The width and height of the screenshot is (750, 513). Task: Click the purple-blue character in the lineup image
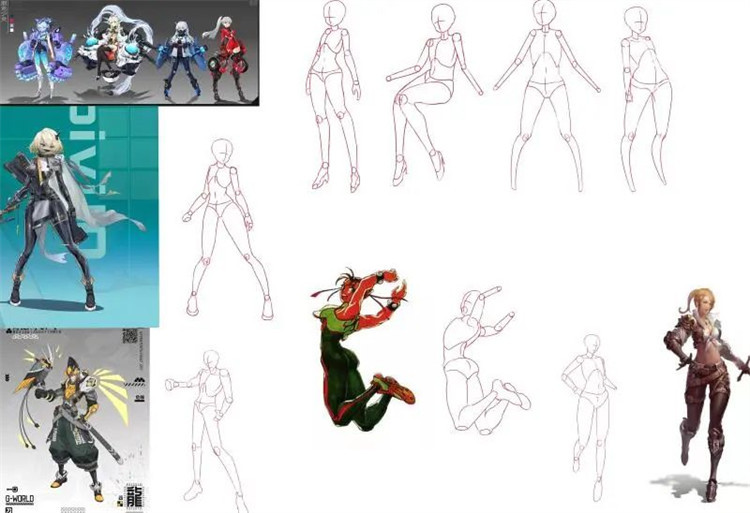(x=45, y=58)
